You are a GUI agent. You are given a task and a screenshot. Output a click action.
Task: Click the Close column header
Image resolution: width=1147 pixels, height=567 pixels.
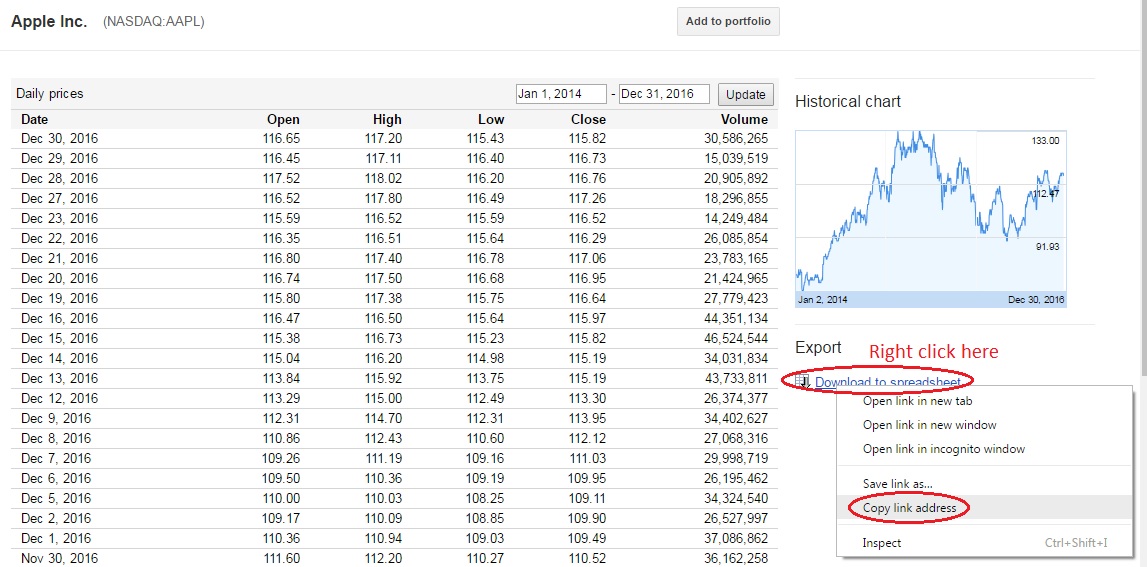pyautogui.click(x=589, y=120)
